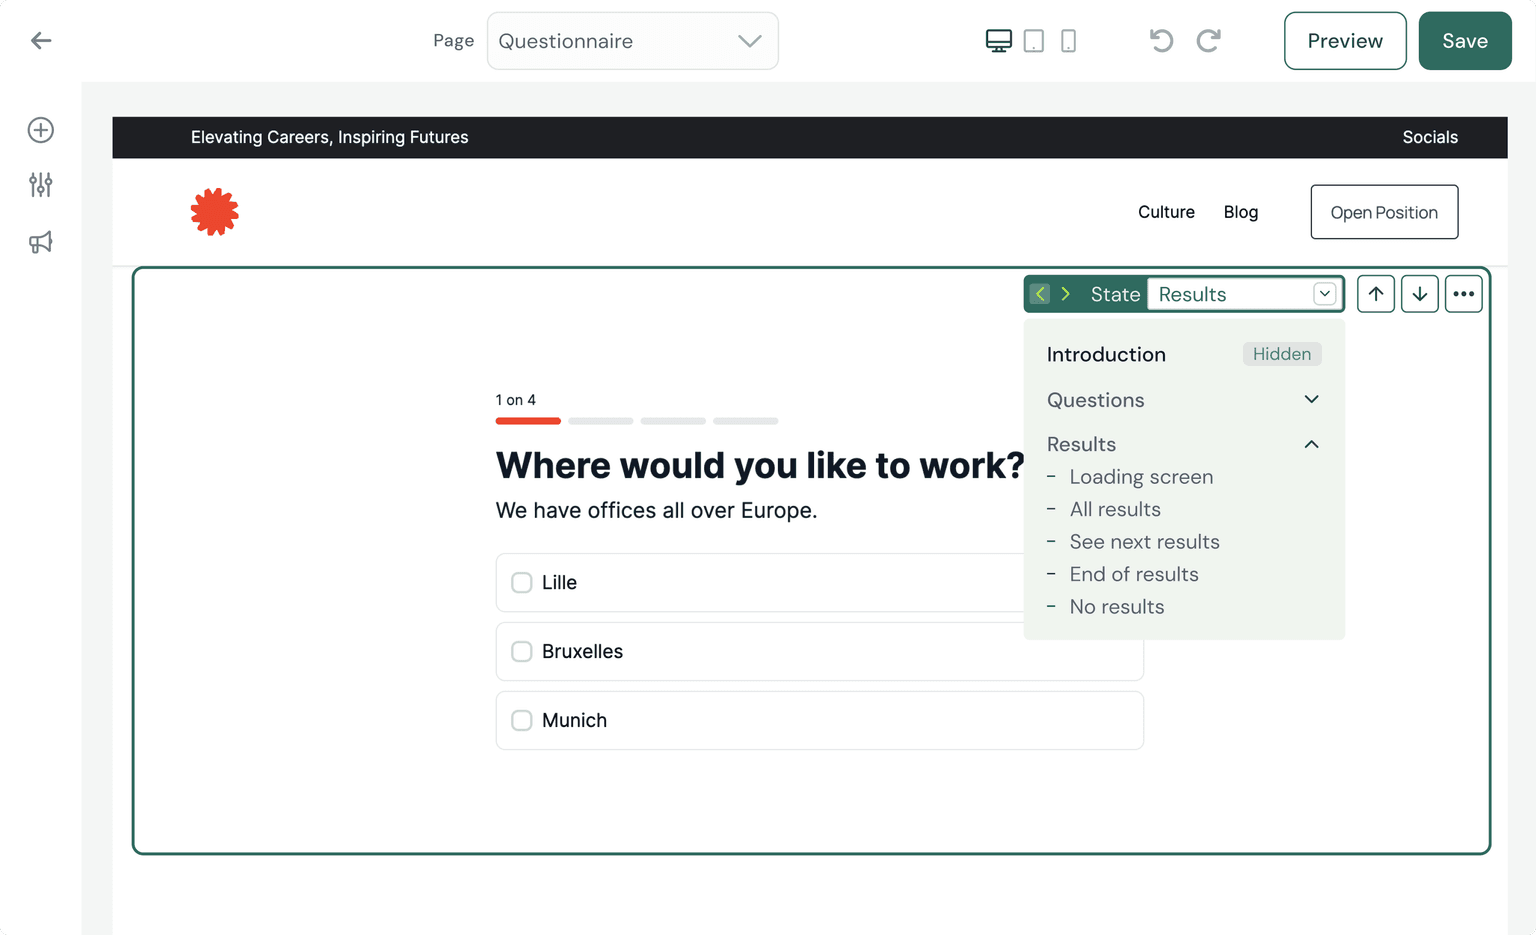Select the Munich checkbox

pos(522,721)
